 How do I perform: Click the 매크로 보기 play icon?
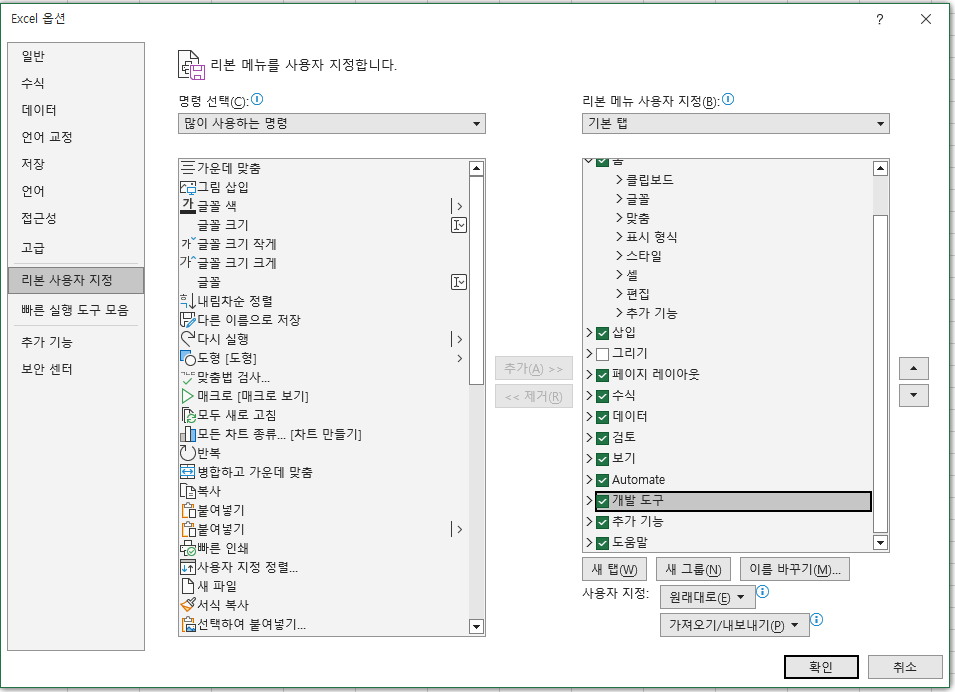(188, 396)
